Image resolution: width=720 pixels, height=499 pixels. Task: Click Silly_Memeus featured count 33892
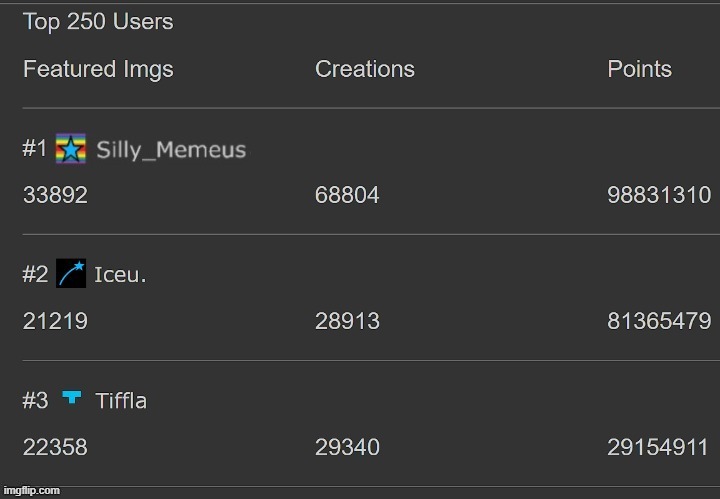(55, 196)
